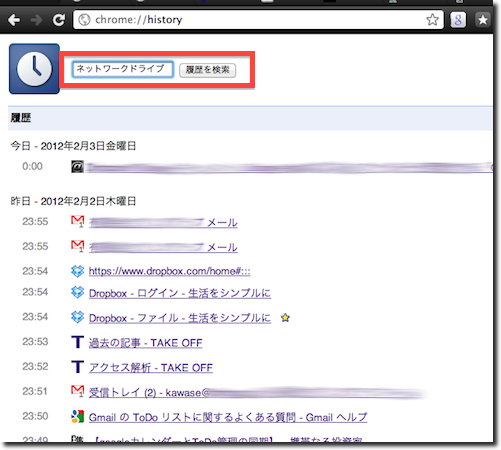Open Gmail の ToDo リスト help link
Screen dimensions: 501x450
[x=228, y=417]
